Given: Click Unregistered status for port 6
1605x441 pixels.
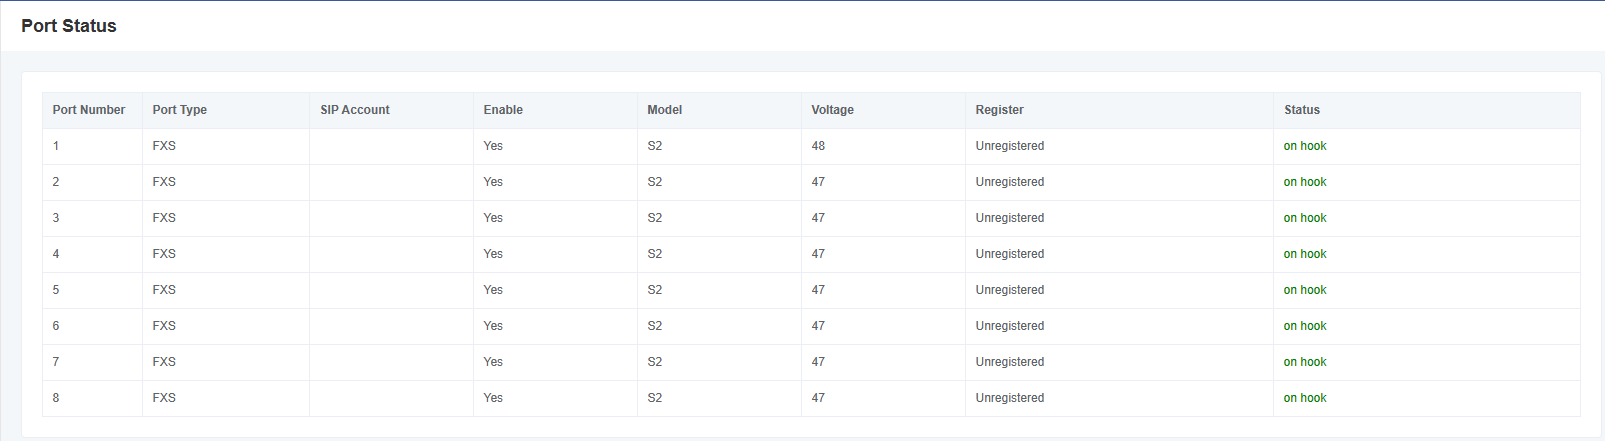Looking at the screenshot, I should point(1010,326).
